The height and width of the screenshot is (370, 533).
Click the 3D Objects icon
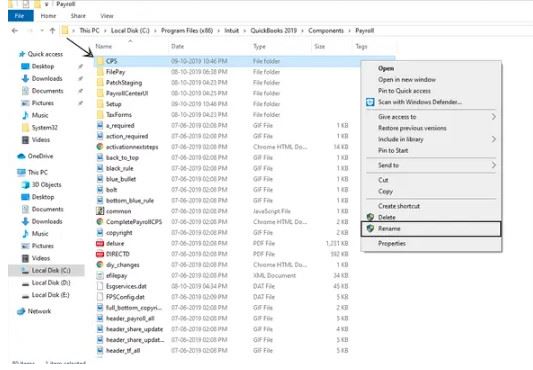tap(25, 185)
